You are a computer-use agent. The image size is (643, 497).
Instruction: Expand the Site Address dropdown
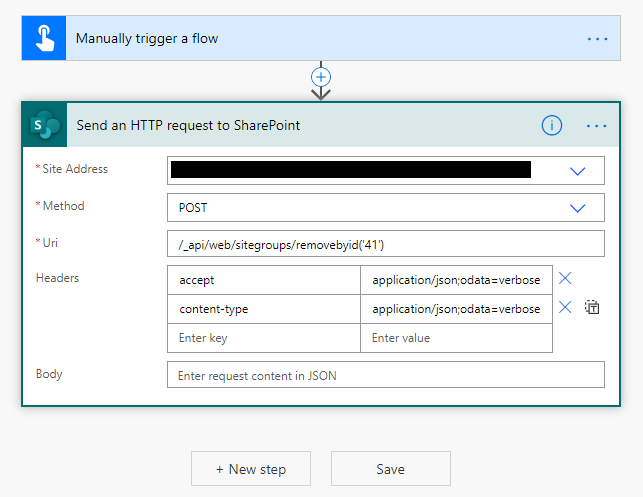(x=577, y=171)
